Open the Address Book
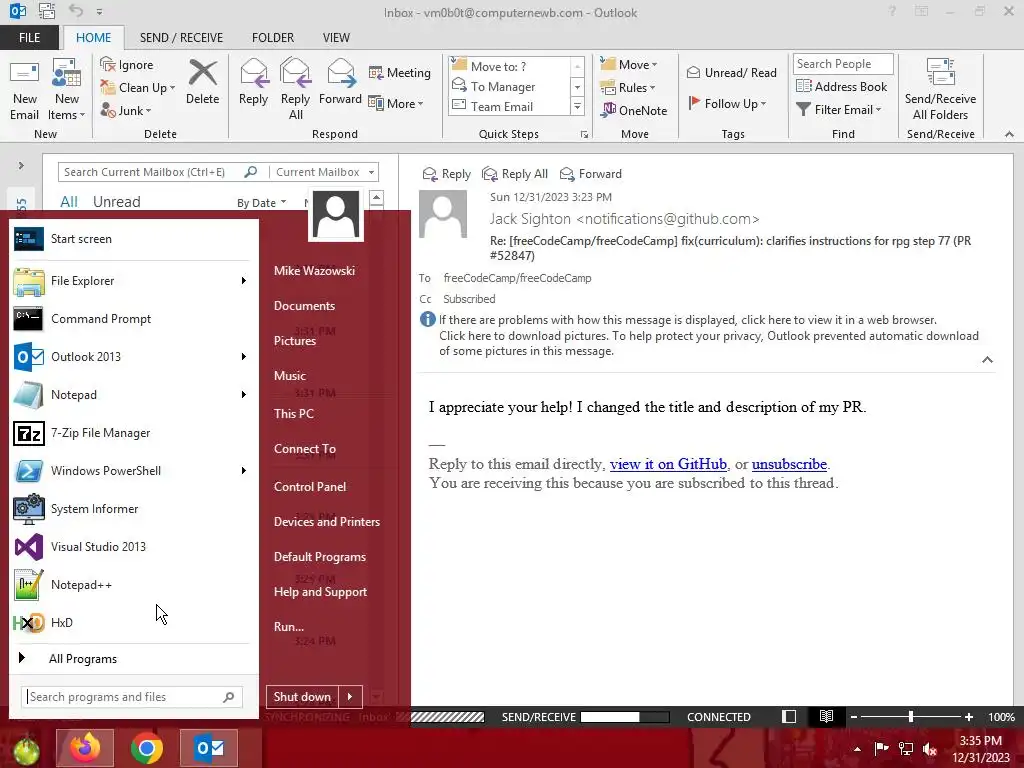This screenshot has height=768, width=1024. tap(841, 86)
